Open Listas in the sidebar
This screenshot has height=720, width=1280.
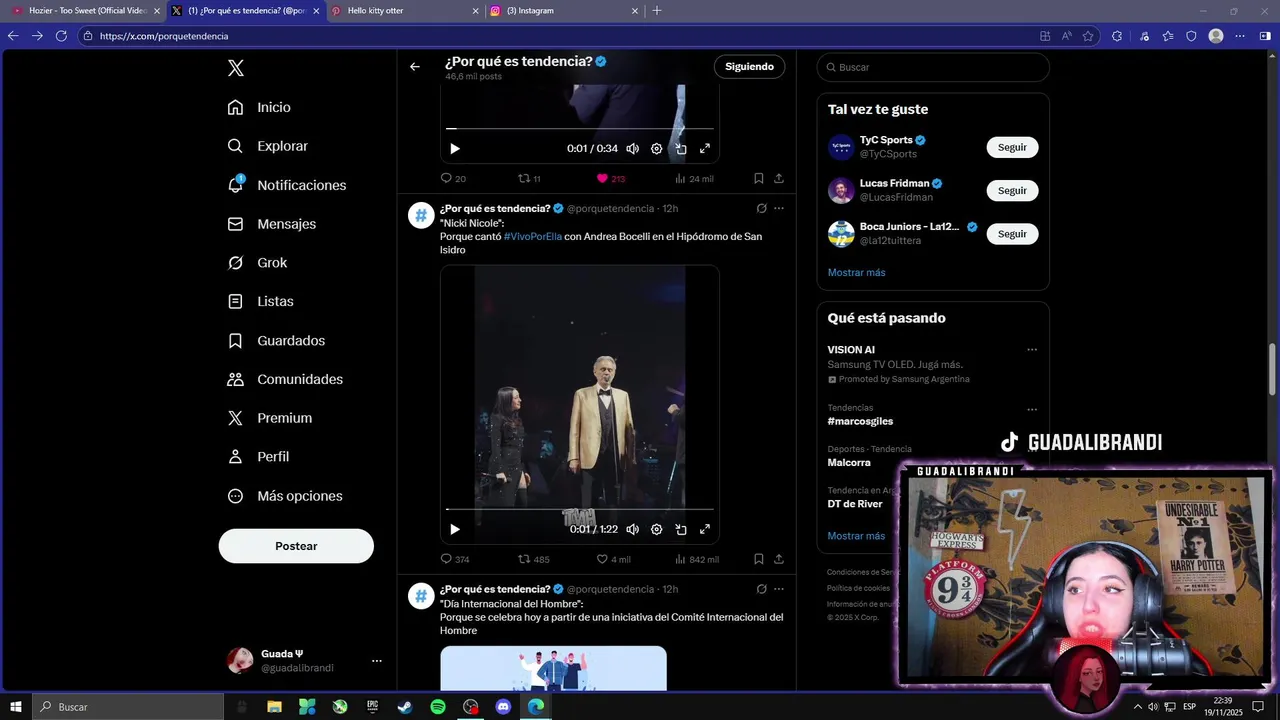point(260,301)
